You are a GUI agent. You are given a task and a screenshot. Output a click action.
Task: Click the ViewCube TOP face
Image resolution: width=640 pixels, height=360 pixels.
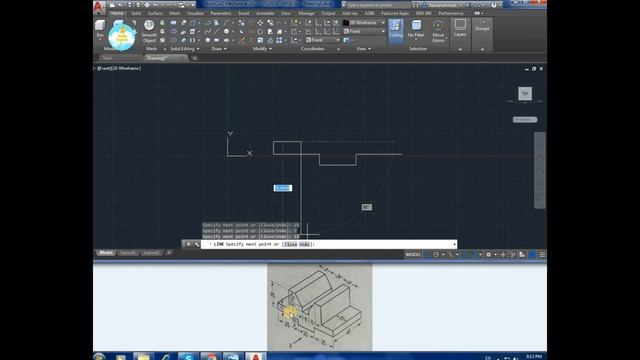pos(525,93)
